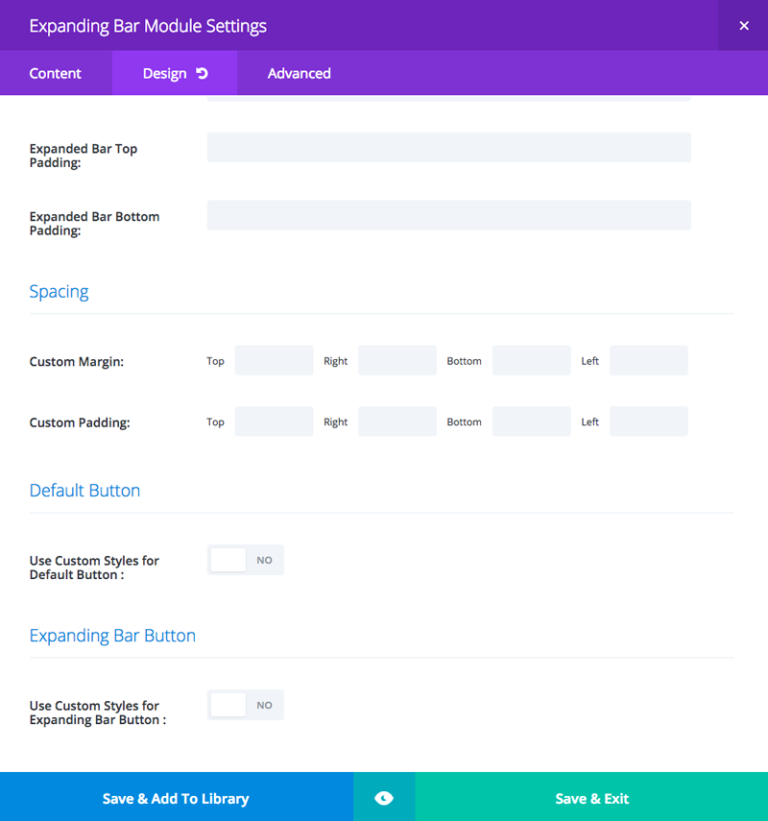768x821 pixels.
Task: Click the Custom Padding Bottom field
Action: [531, 422]
